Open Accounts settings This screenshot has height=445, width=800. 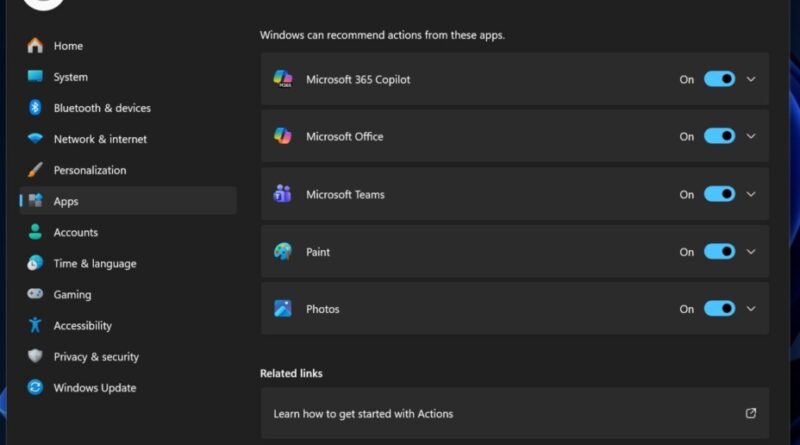point(128,232)
